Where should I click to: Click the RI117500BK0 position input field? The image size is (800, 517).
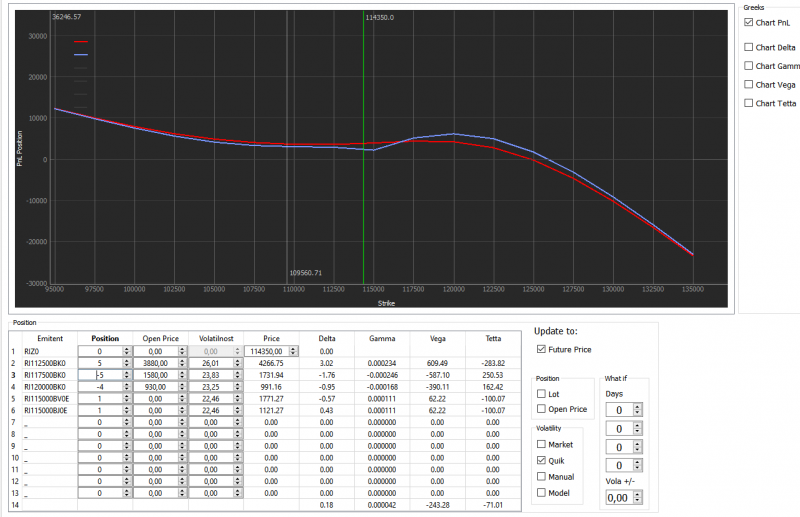pyautogui.click(x=101, y=375)
